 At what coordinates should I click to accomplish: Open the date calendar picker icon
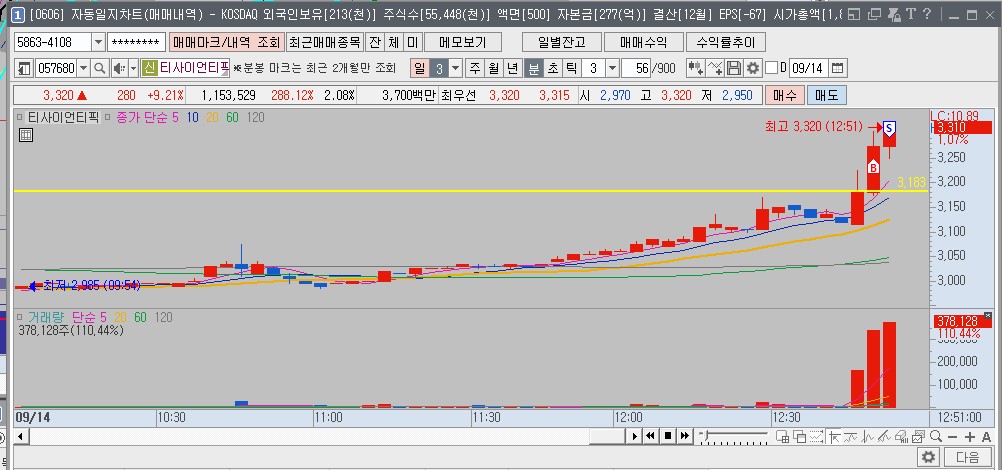tap(837, 68)
